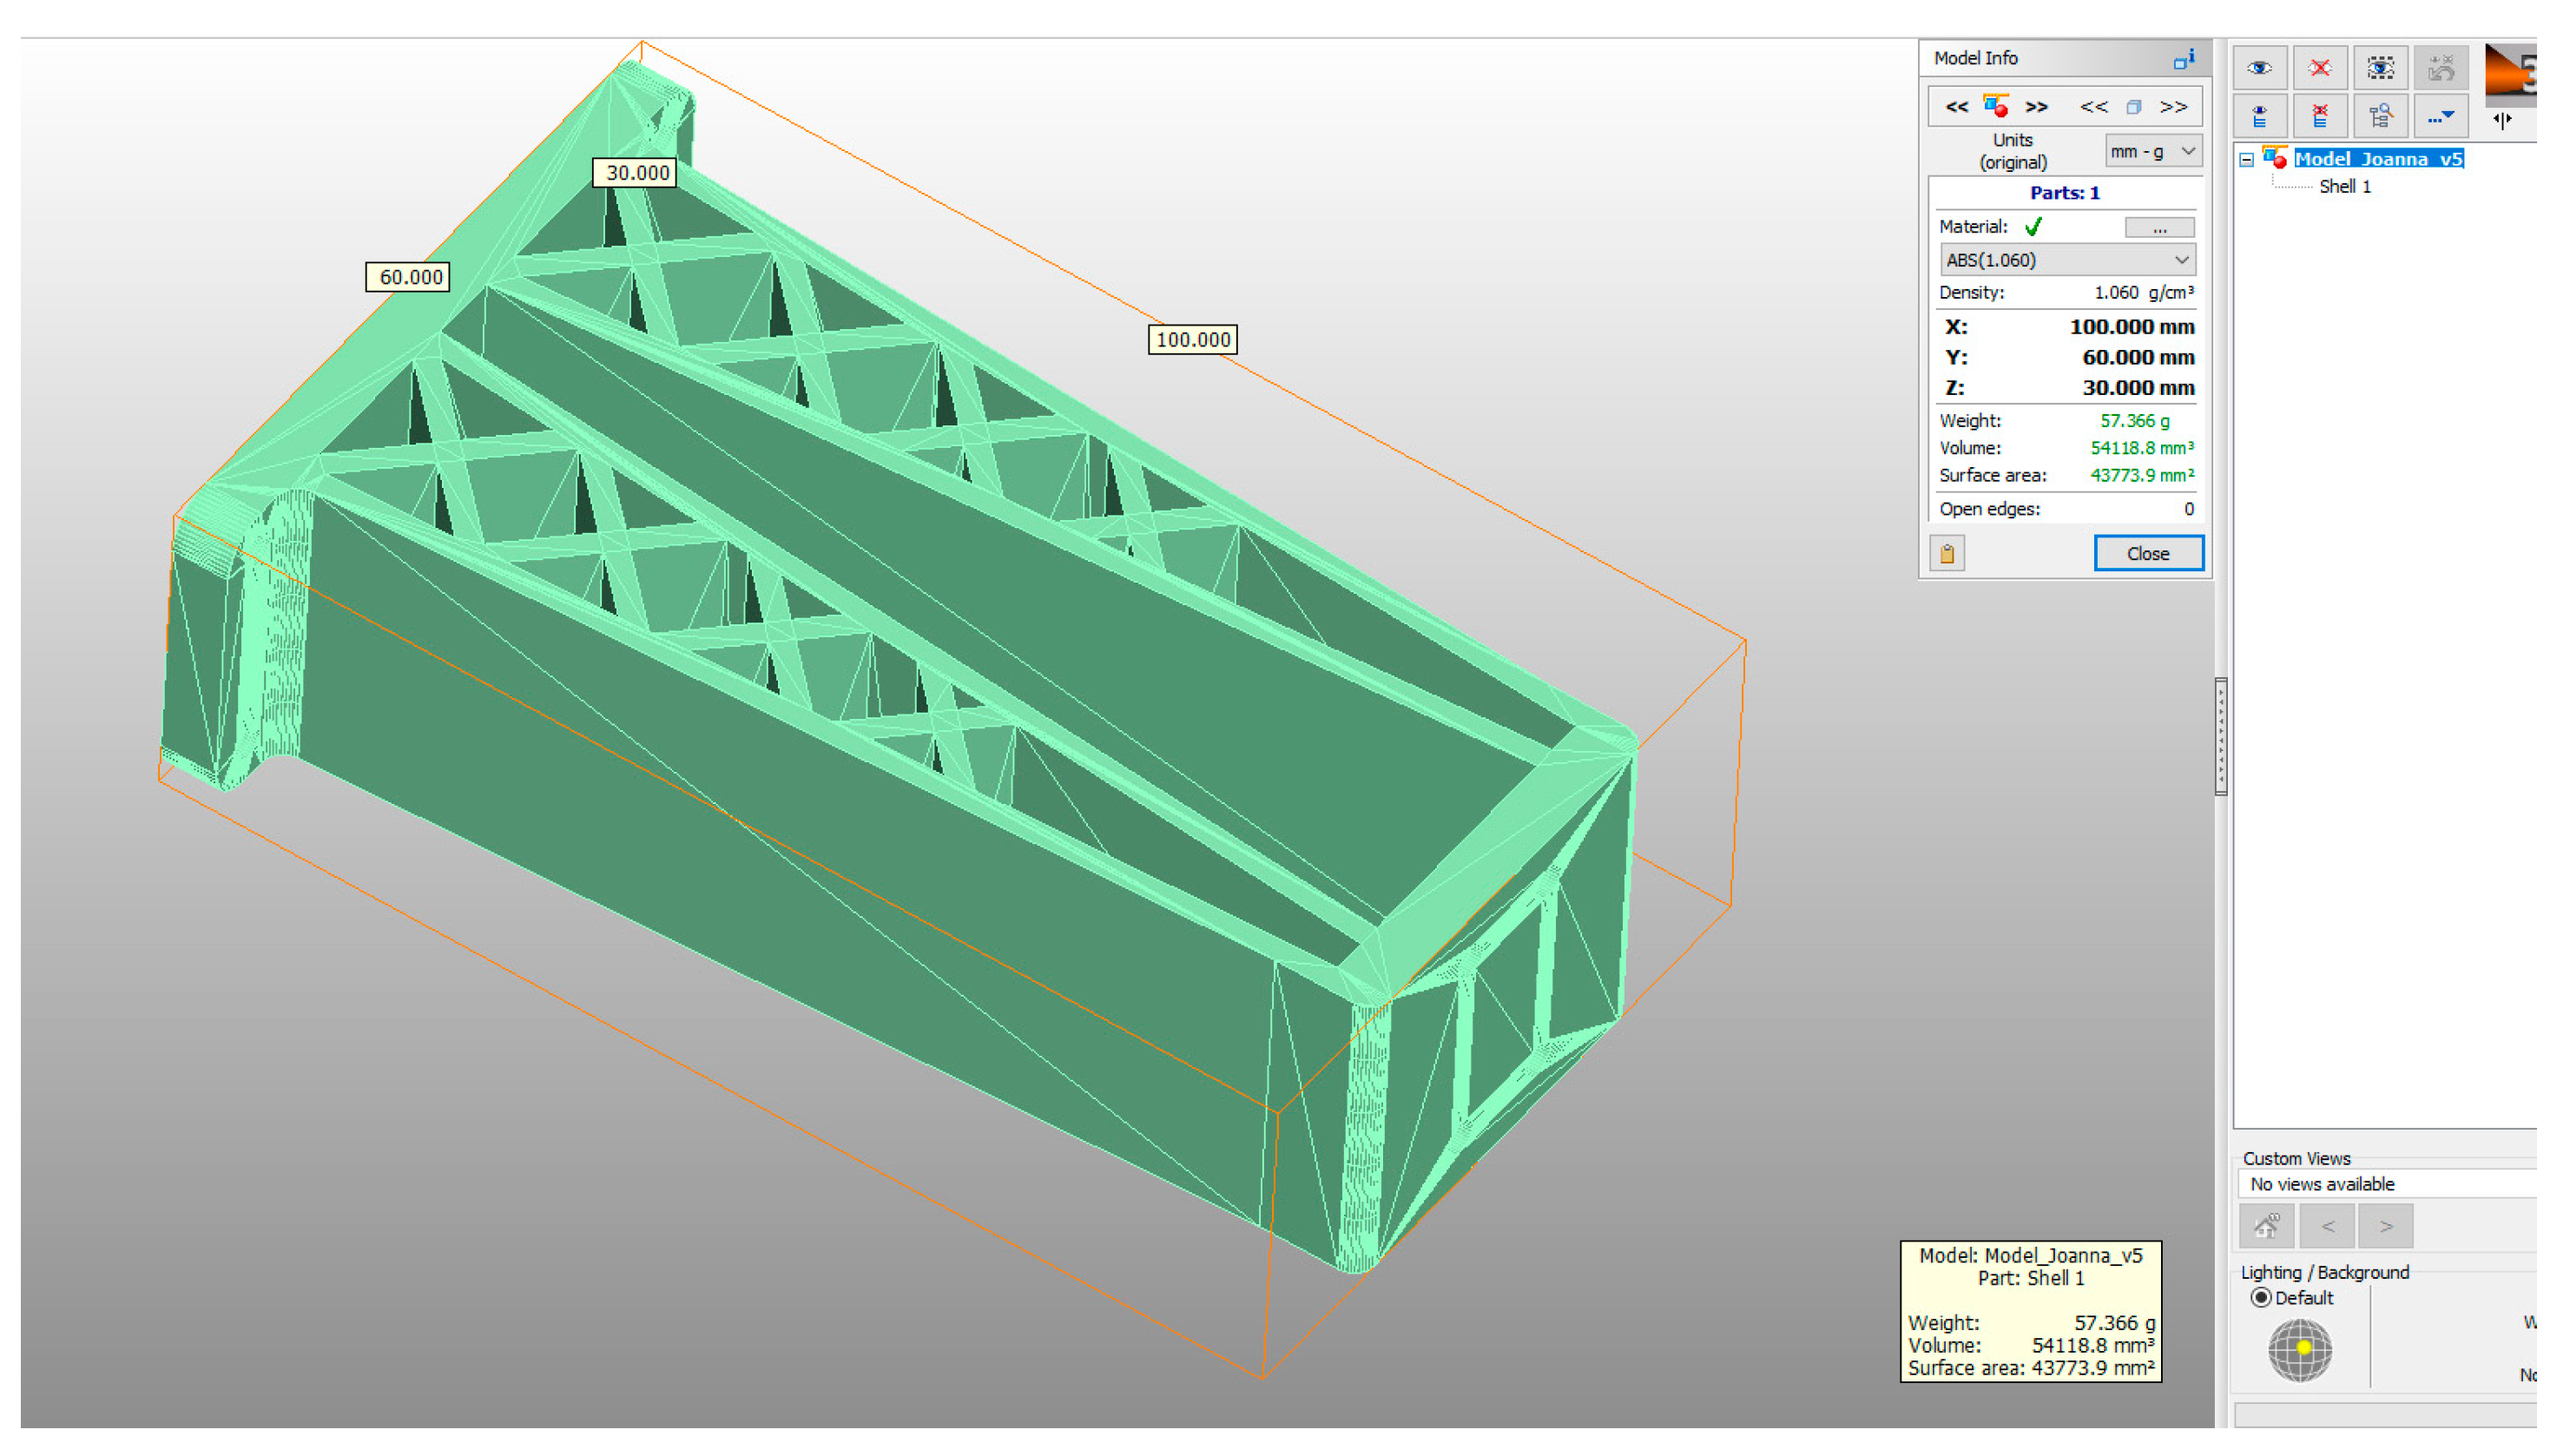The height and width of the screenshot is (1456, 2570).
Task: Collapse the Model_Joanna_v5 tree node
Action: click(2246, 160)
